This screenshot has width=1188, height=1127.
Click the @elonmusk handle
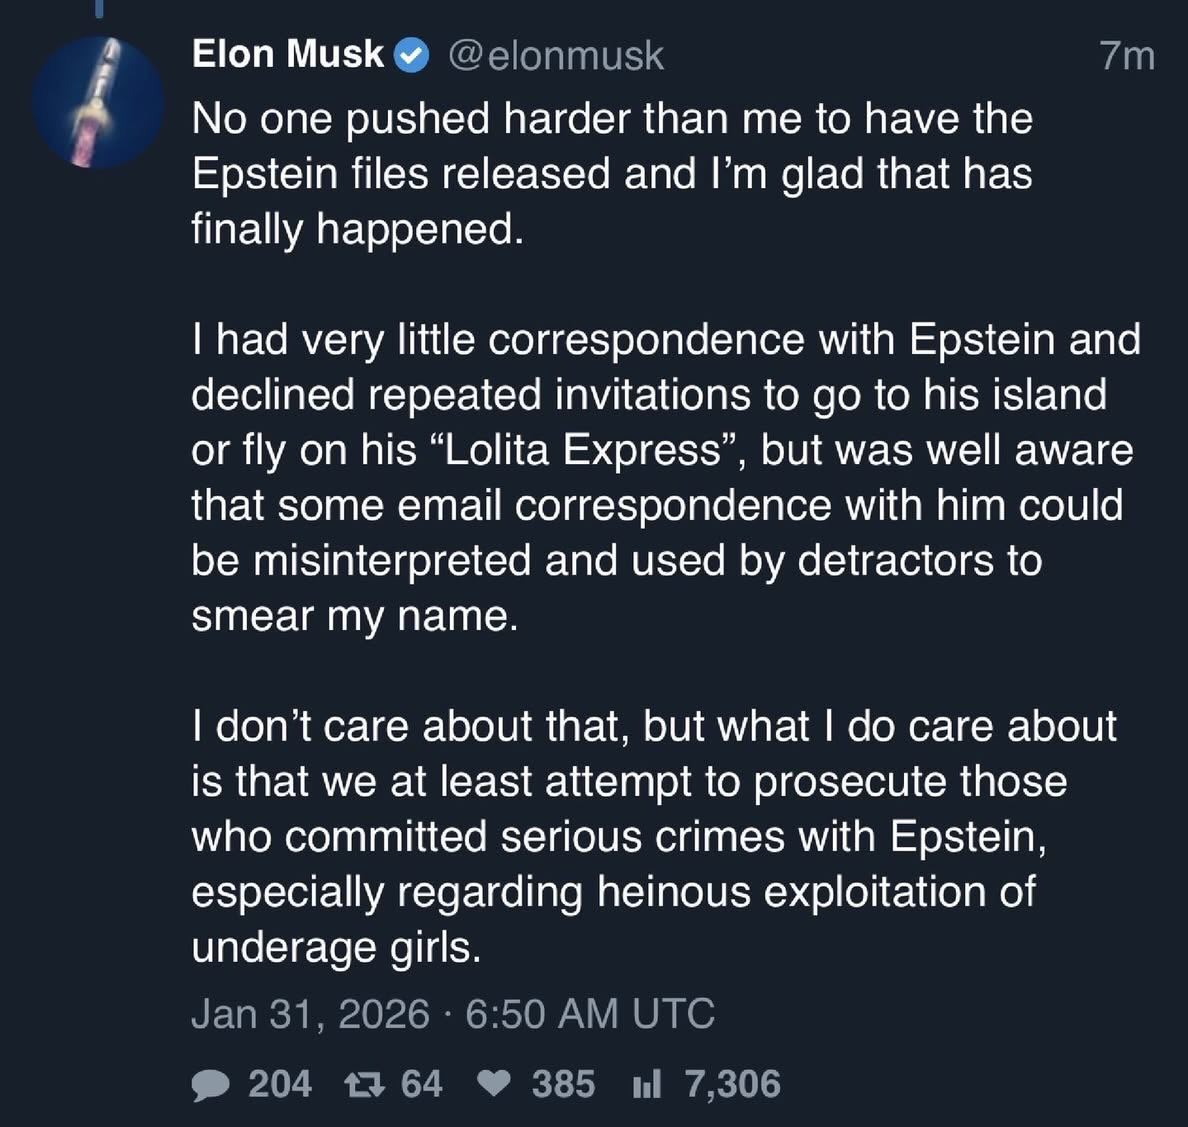(554, 55)
